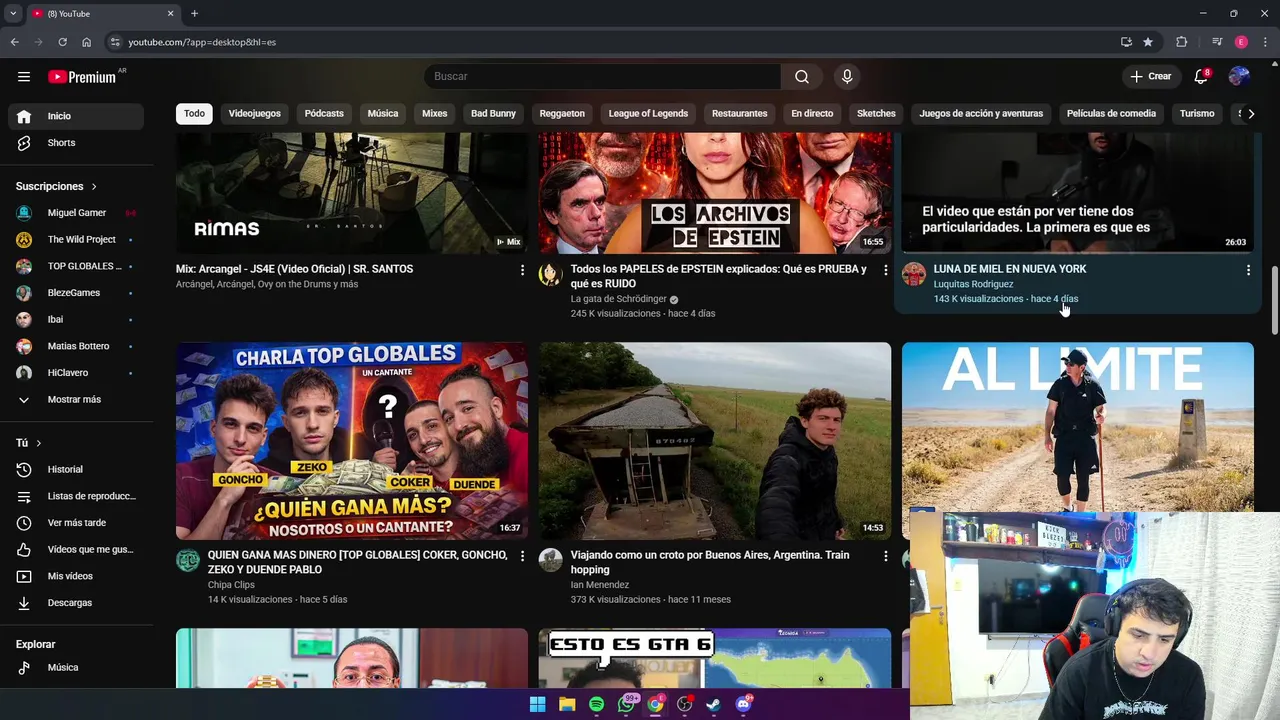Select the Todo filter chip
Viewport: 1280px width, 720px height.
point(194,114)
